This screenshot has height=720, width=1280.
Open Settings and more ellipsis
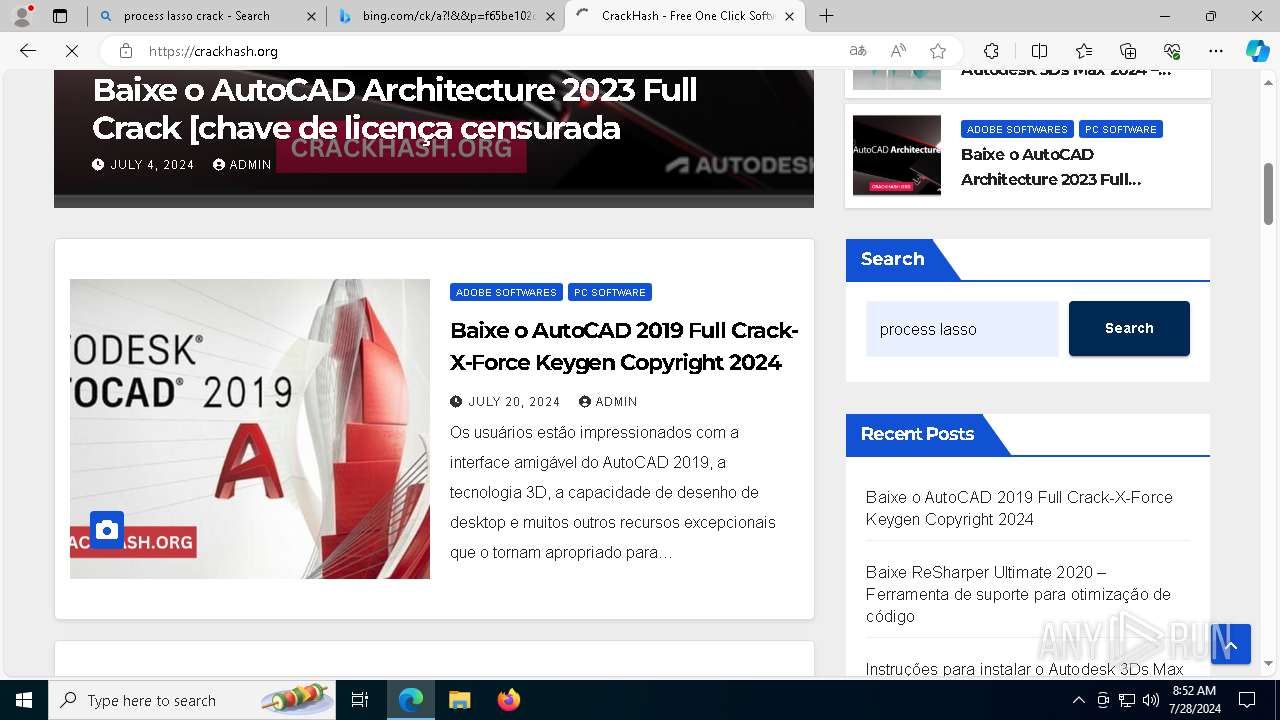pyautogui.click(x=1216, y=51)
